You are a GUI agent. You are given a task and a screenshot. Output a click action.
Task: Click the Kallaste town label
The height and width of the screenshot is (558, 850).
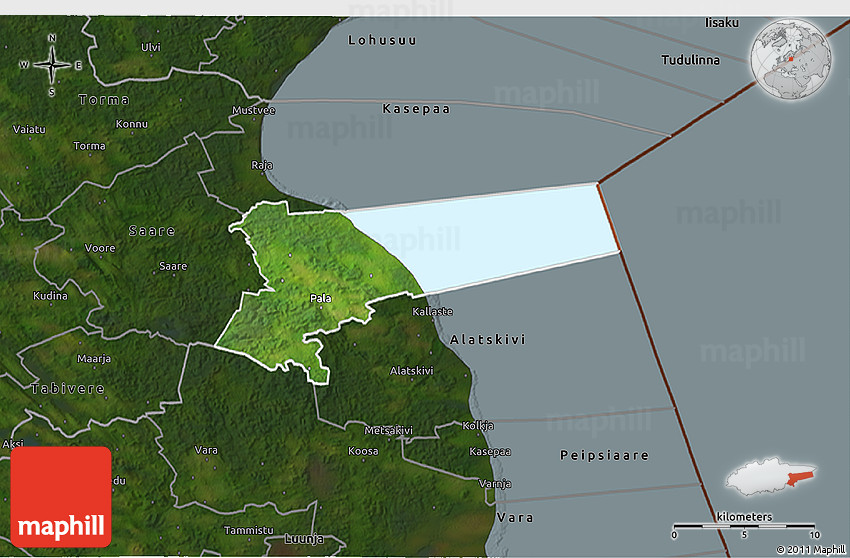[433, 312]
